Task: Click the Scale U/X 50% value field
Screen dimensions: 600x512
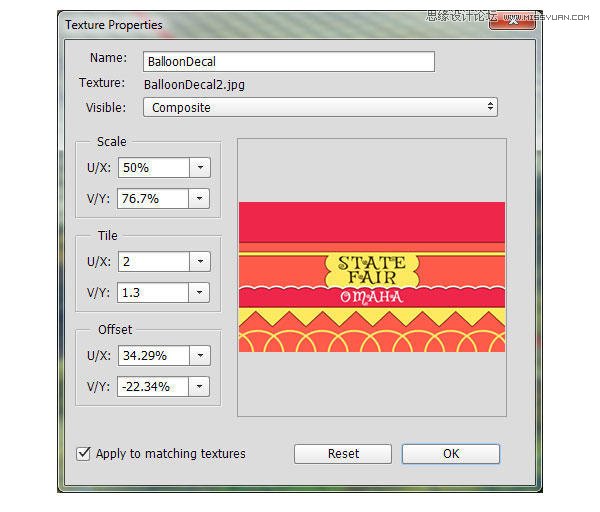Action: (x=154, y=168)
